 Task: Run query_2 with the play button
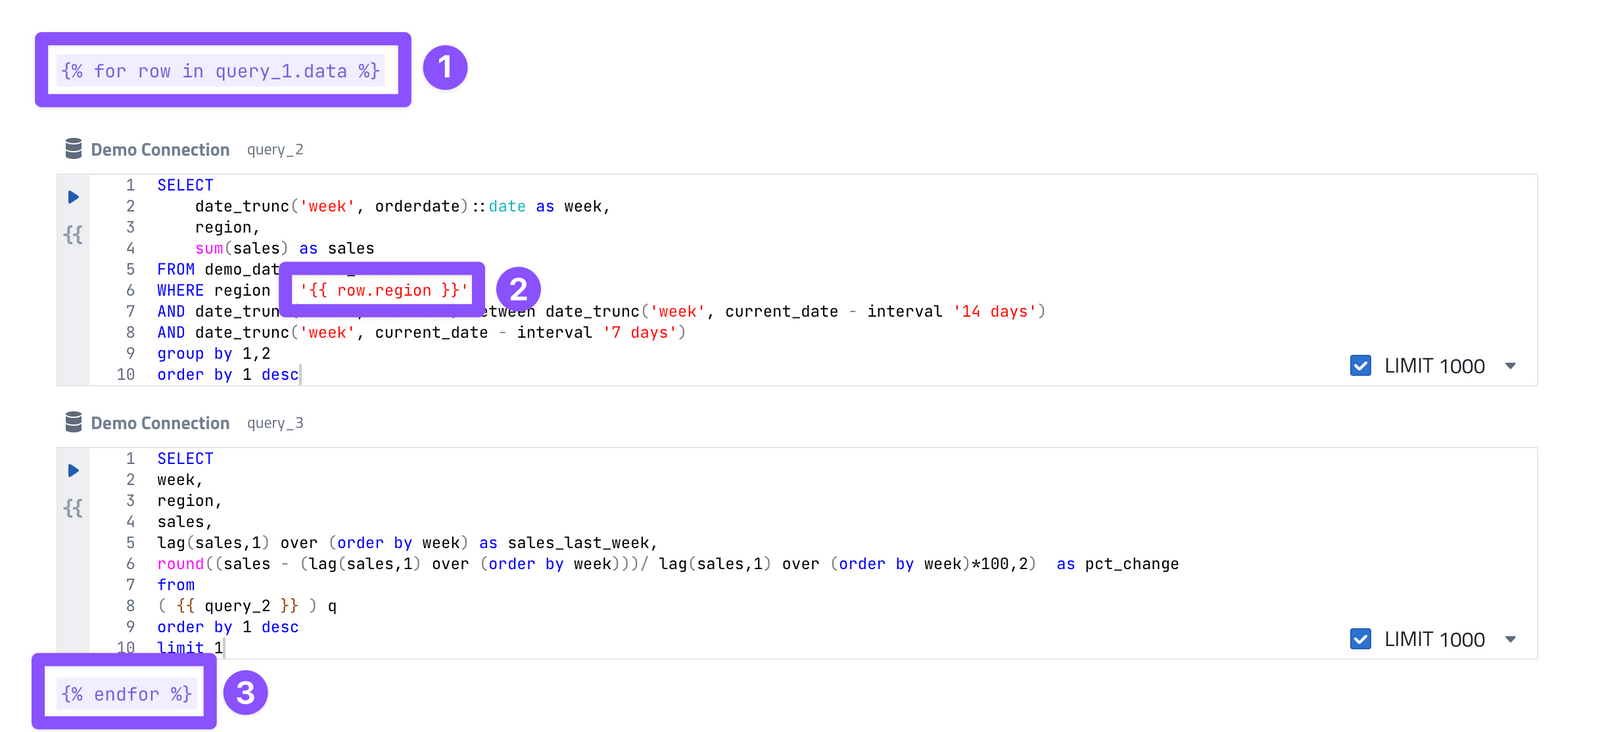click(x=73, y=197)
